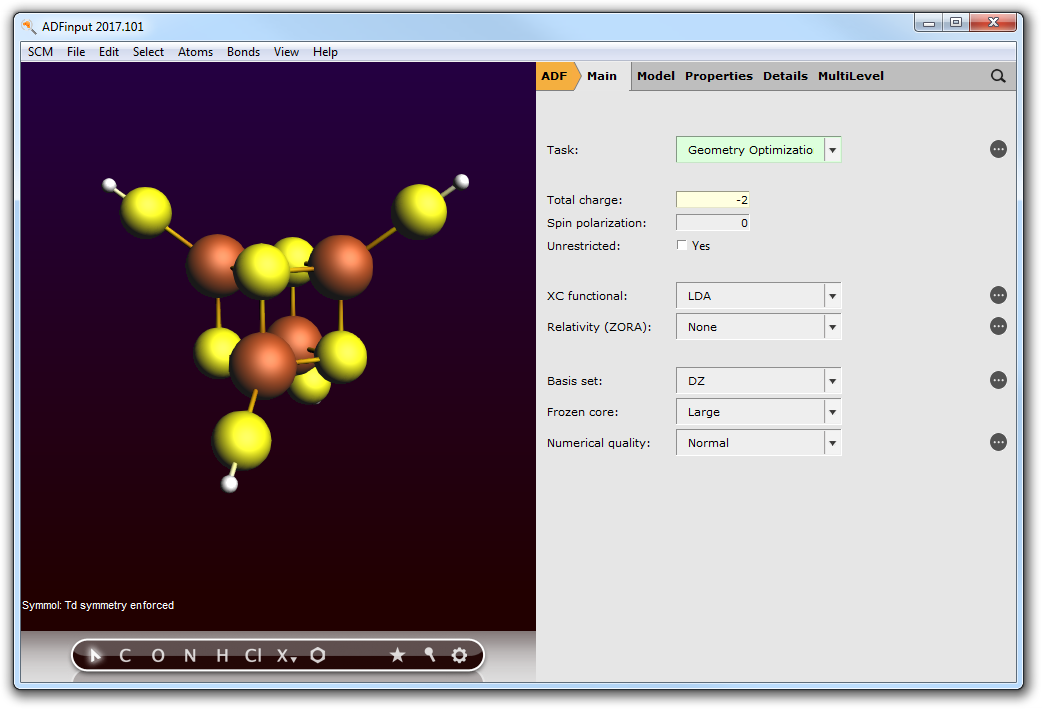The width and height of the screenshot is (1042, 709).
Task: Open the X other-element selector
Action: 286,656
